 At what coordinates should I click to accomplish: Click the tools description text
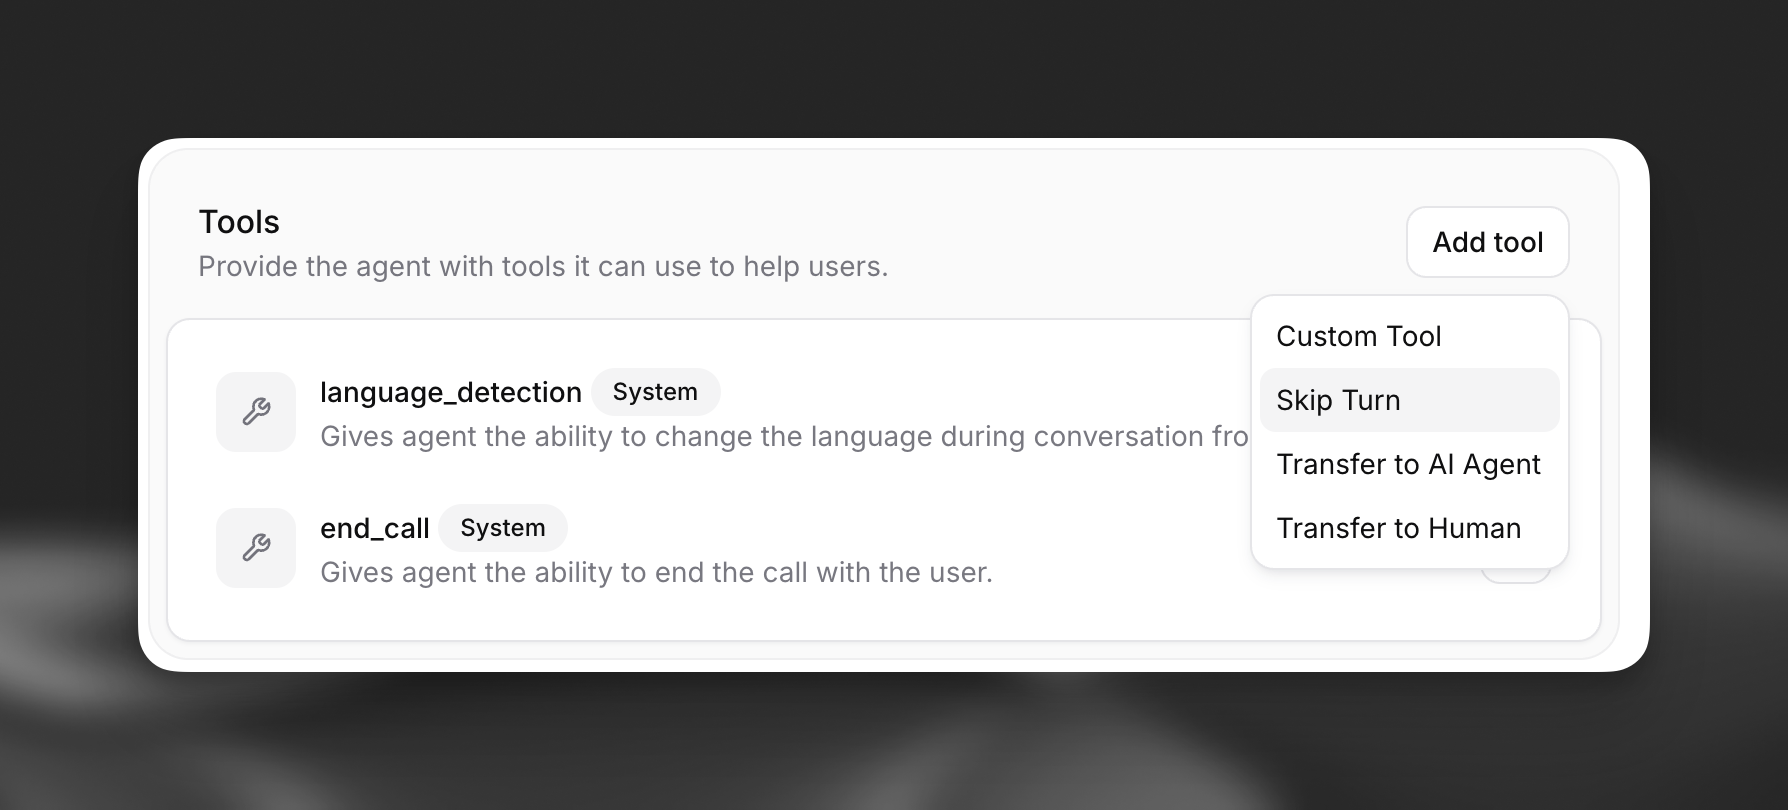[543, 266]
